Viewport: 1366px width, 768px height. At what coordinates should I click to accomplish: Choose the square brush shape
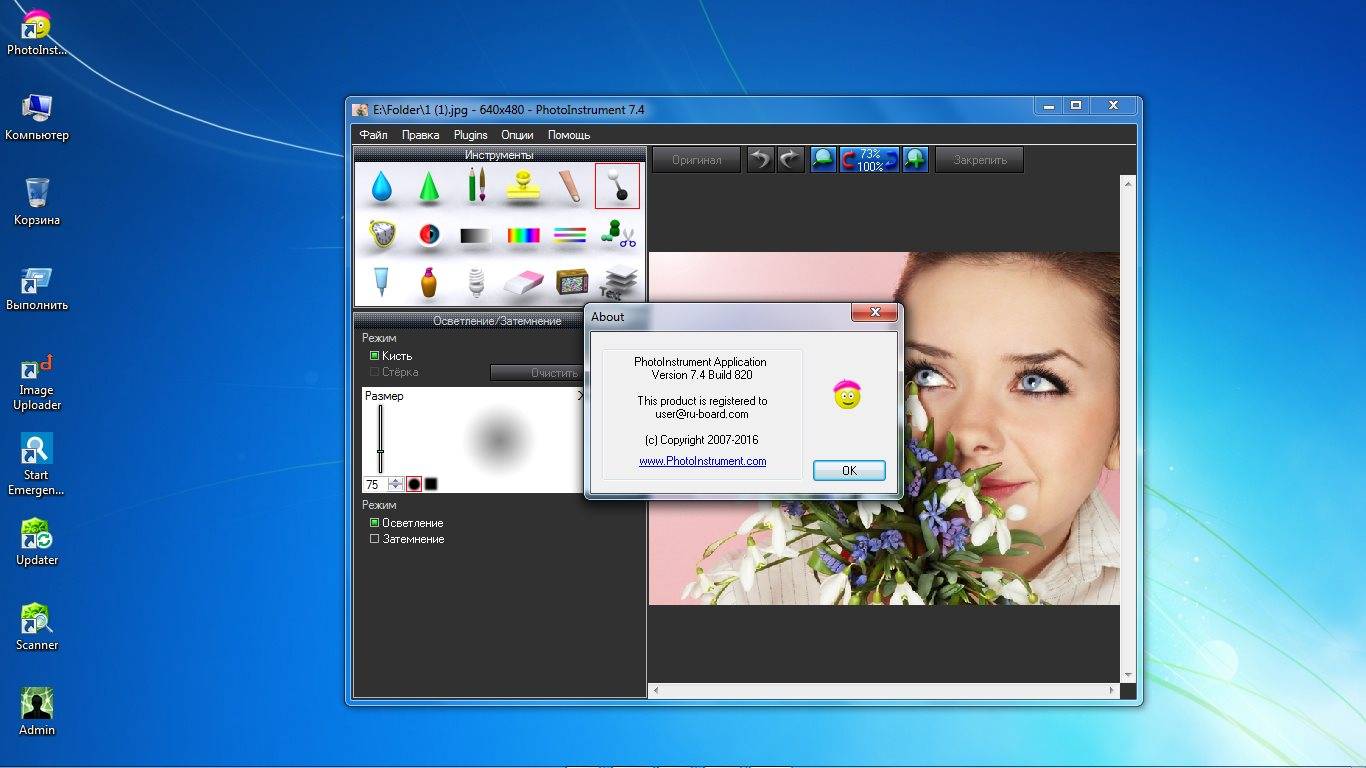(431, 484)
